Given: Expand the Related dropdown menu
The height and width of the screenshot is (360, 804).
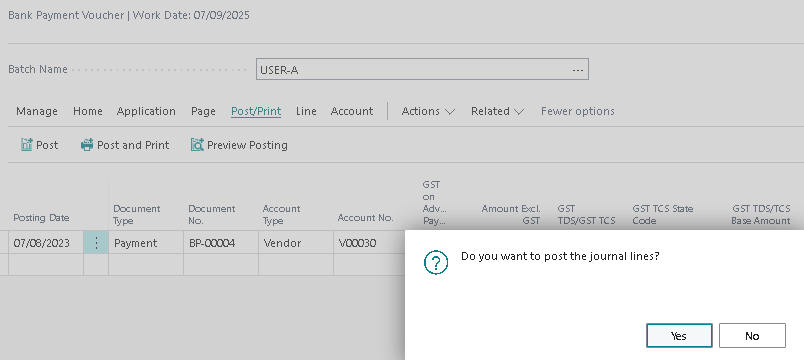Looking at the screenshot, I should (497, 111).
